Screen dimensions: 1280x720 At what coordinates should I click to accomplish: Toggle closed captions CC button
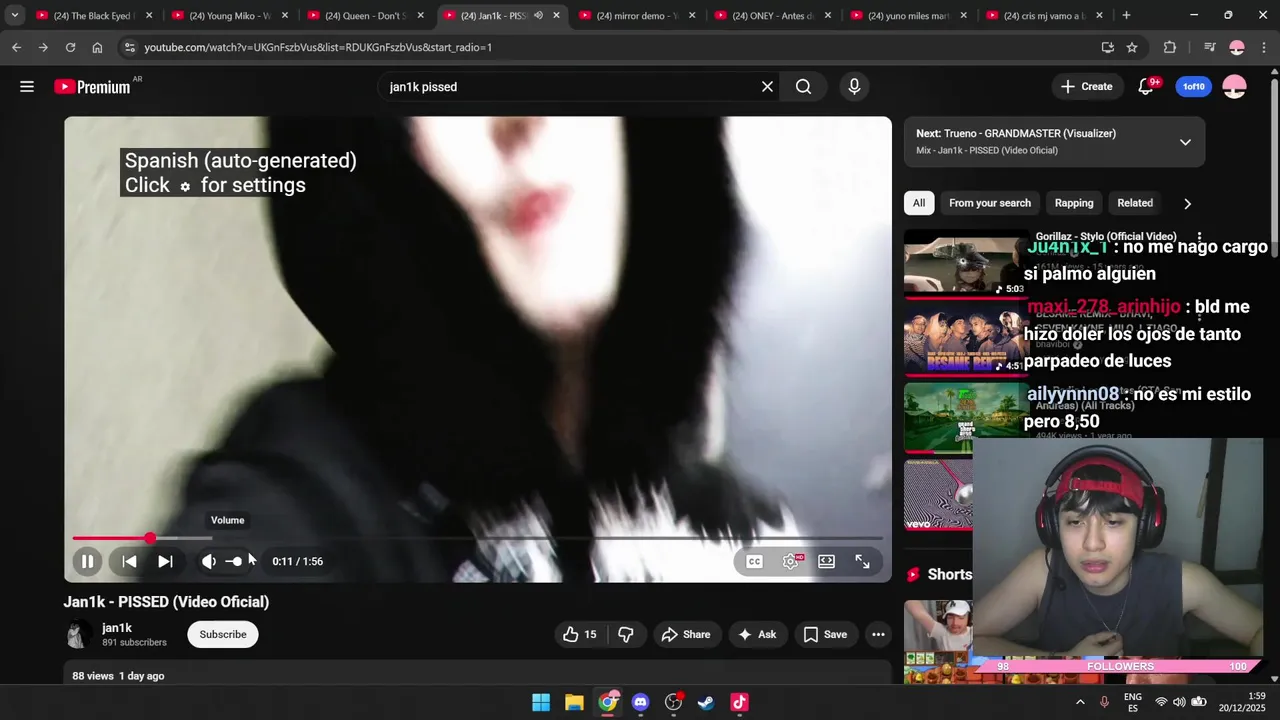[755, 562]
